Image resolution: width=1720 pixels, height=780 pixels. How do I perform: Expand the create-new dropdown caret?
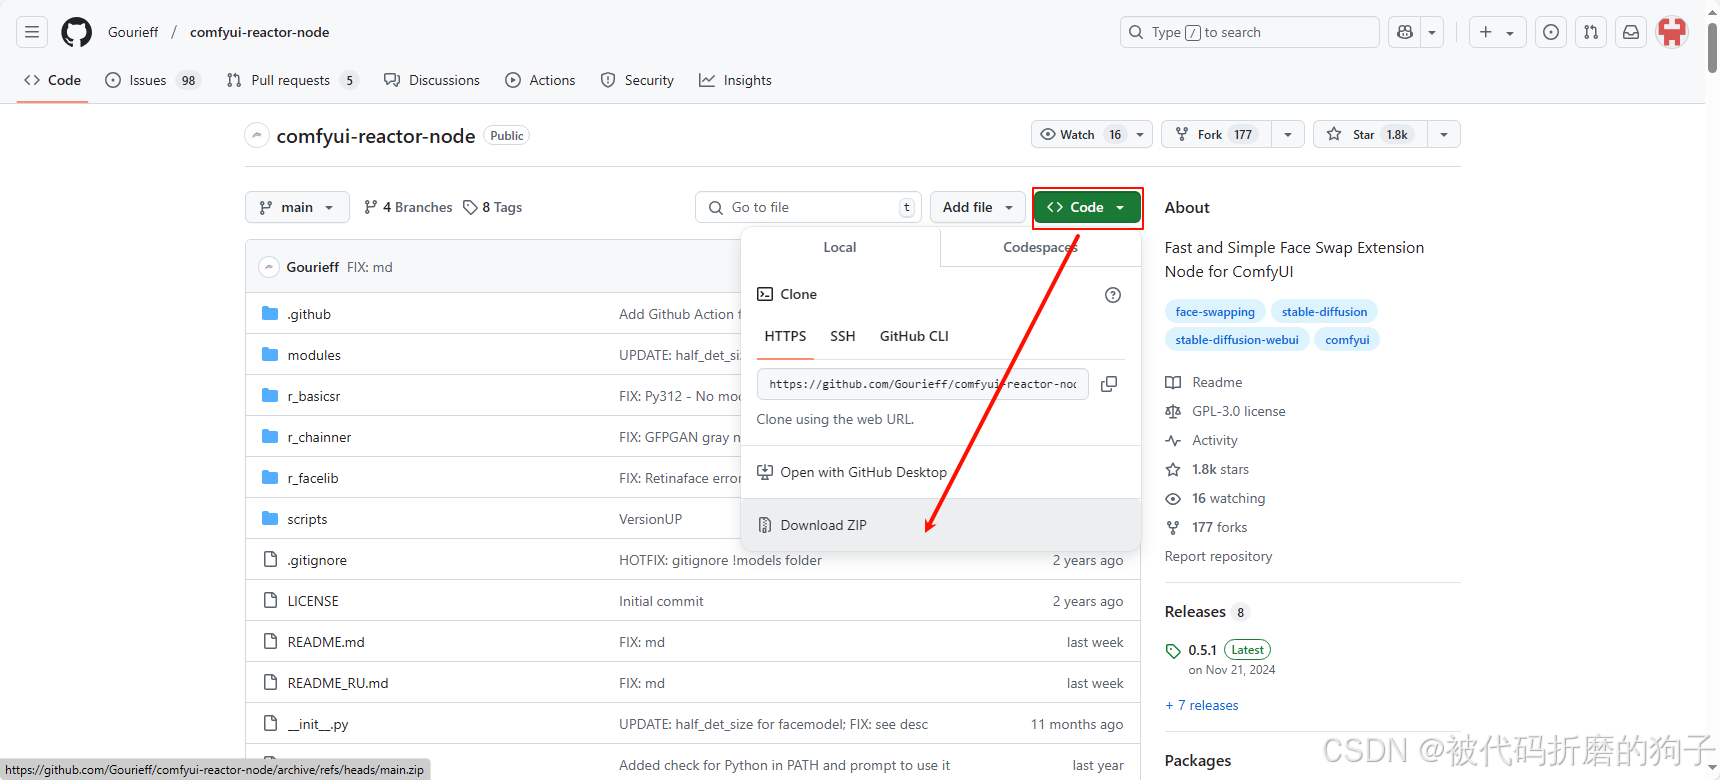(x=1511, y=32)
